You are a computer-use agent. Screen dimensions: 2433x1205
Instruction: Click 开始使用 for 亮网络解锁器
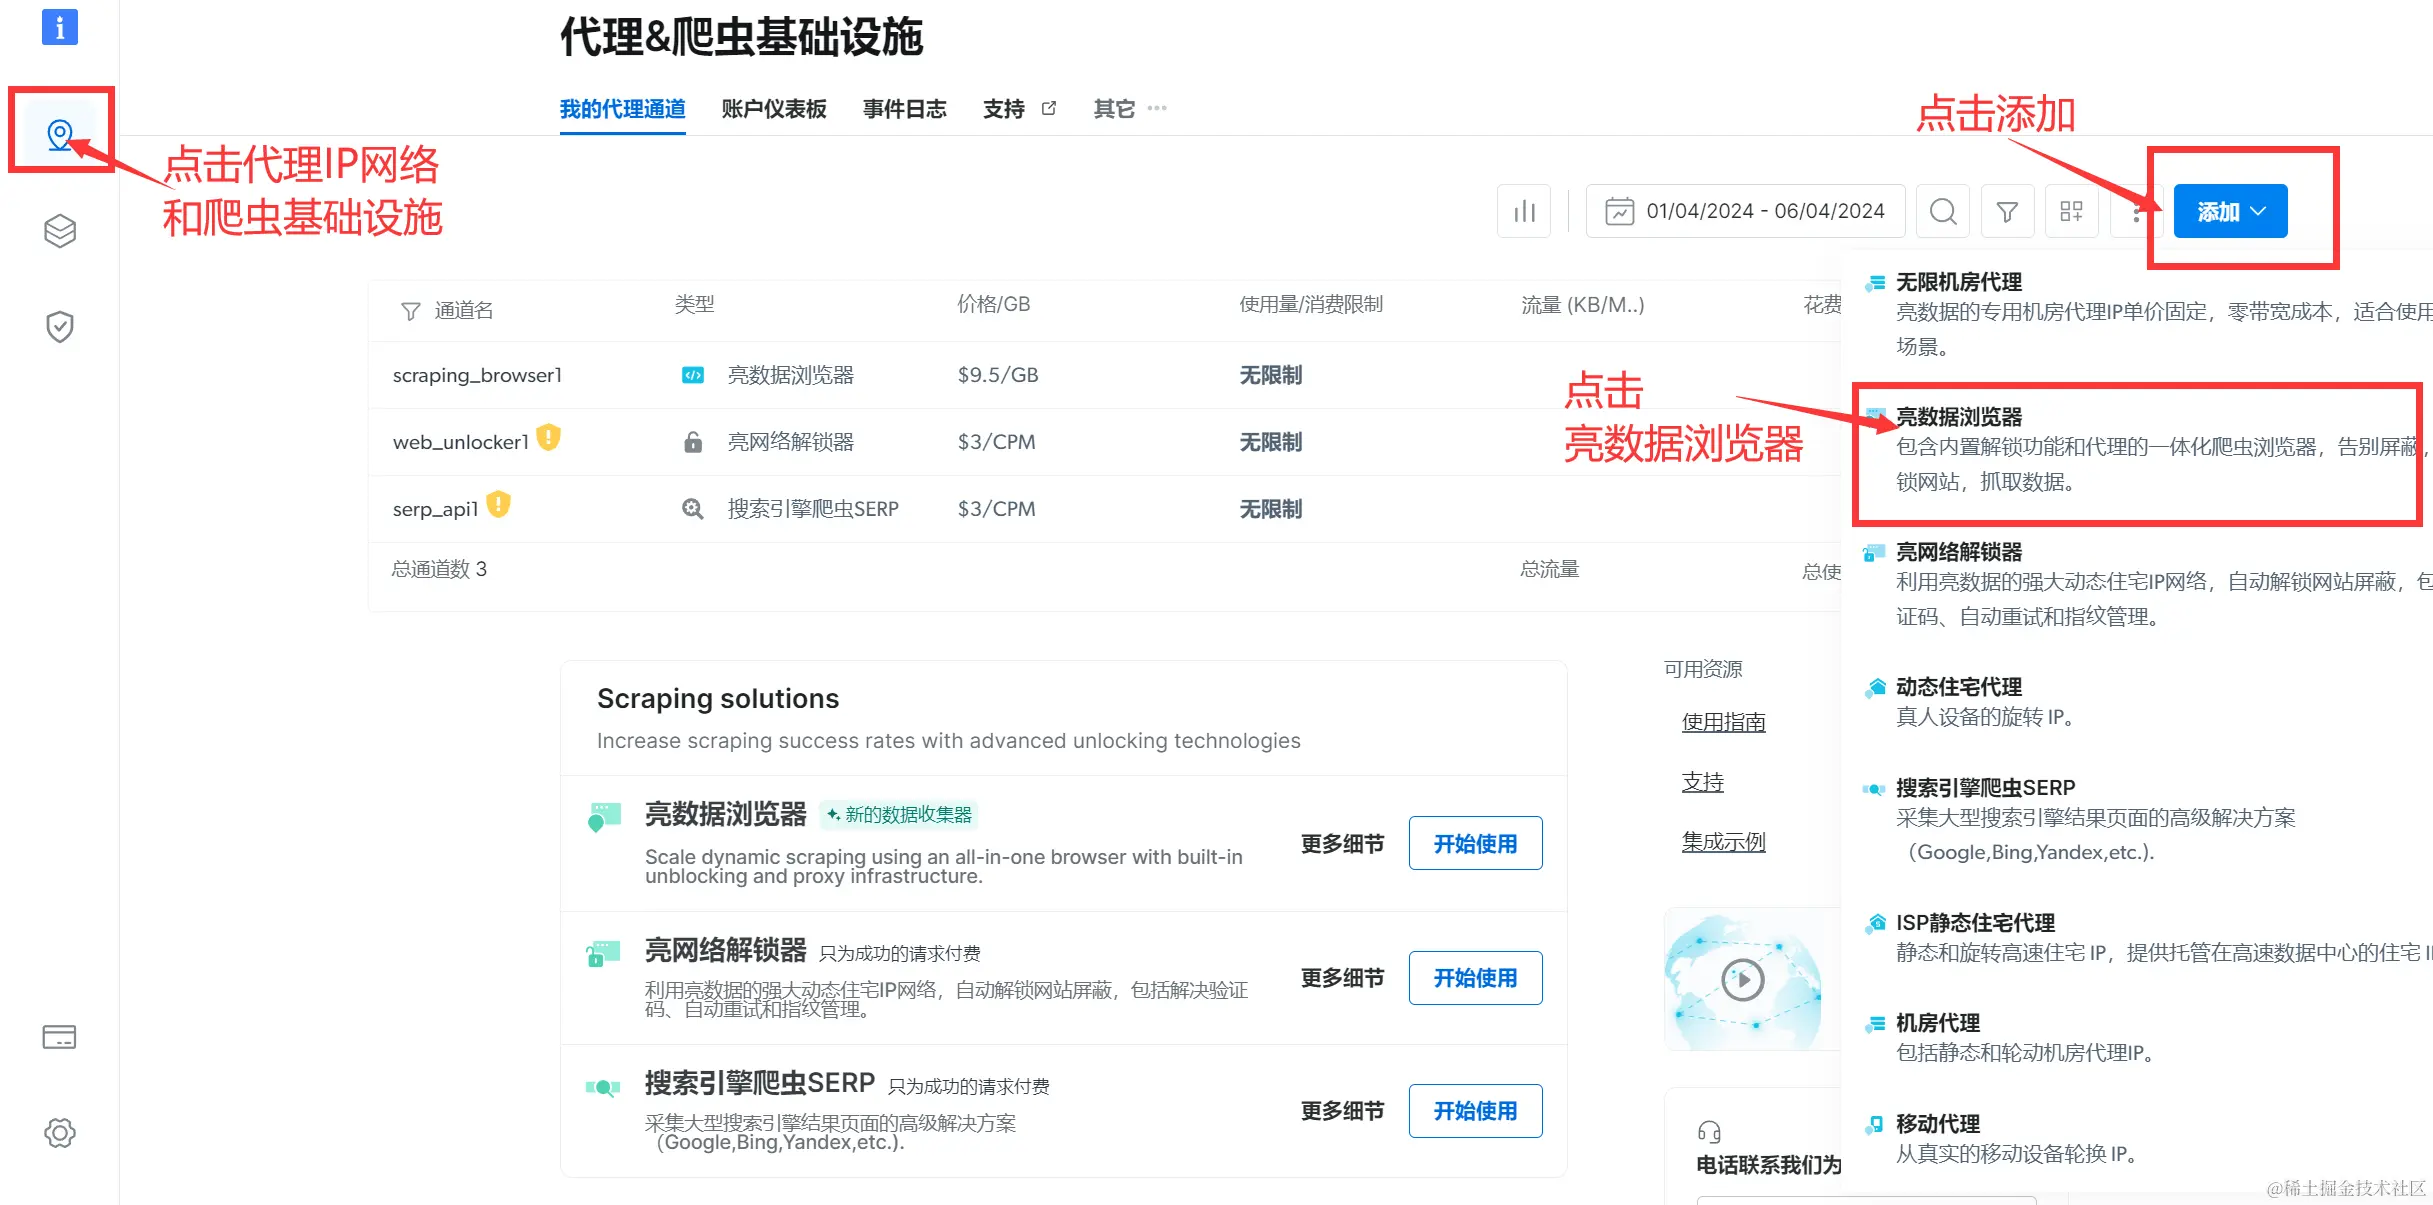(1475, 978)
